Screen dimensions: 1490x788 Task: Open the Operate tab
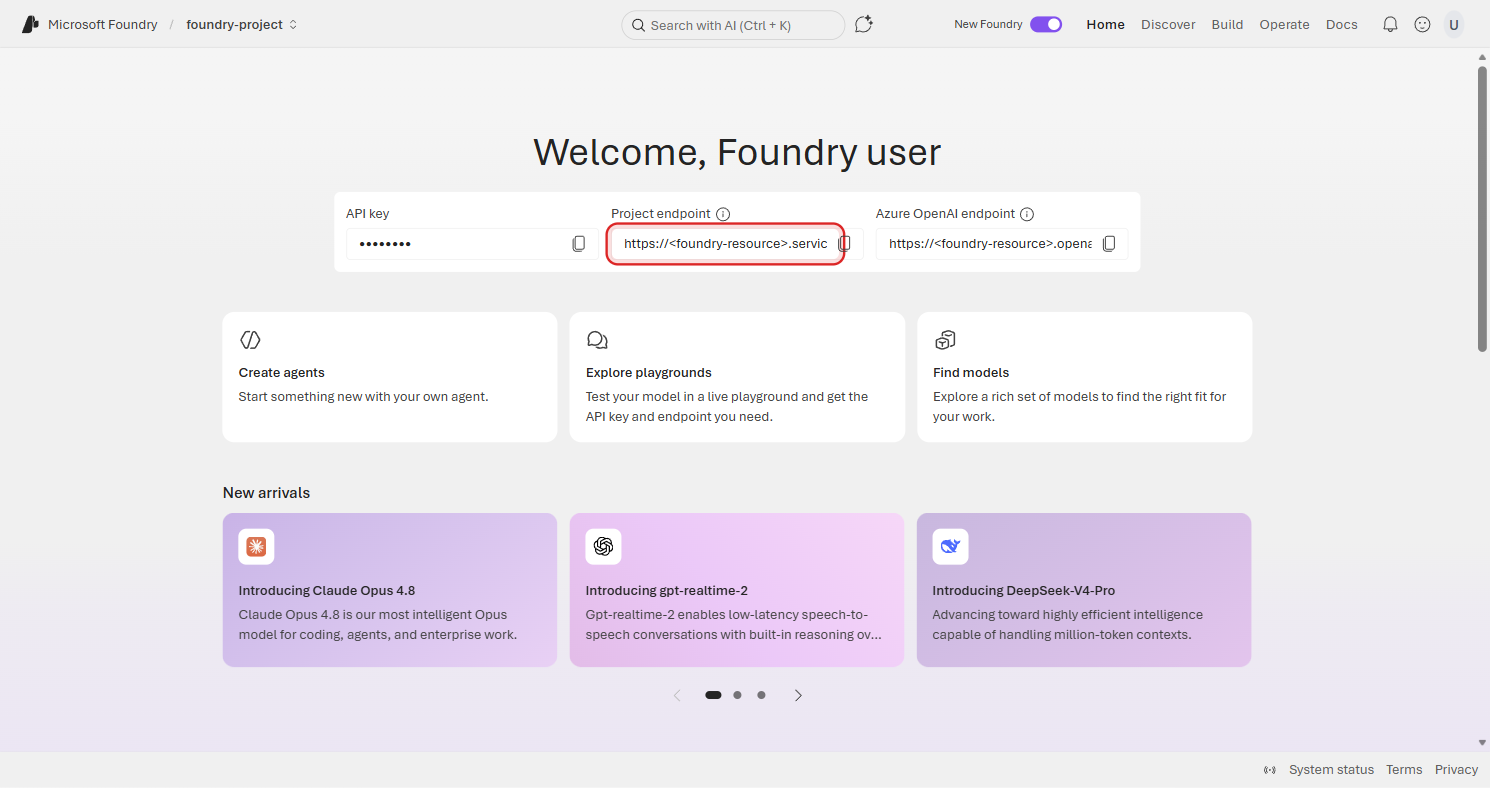pos(1284,24)
